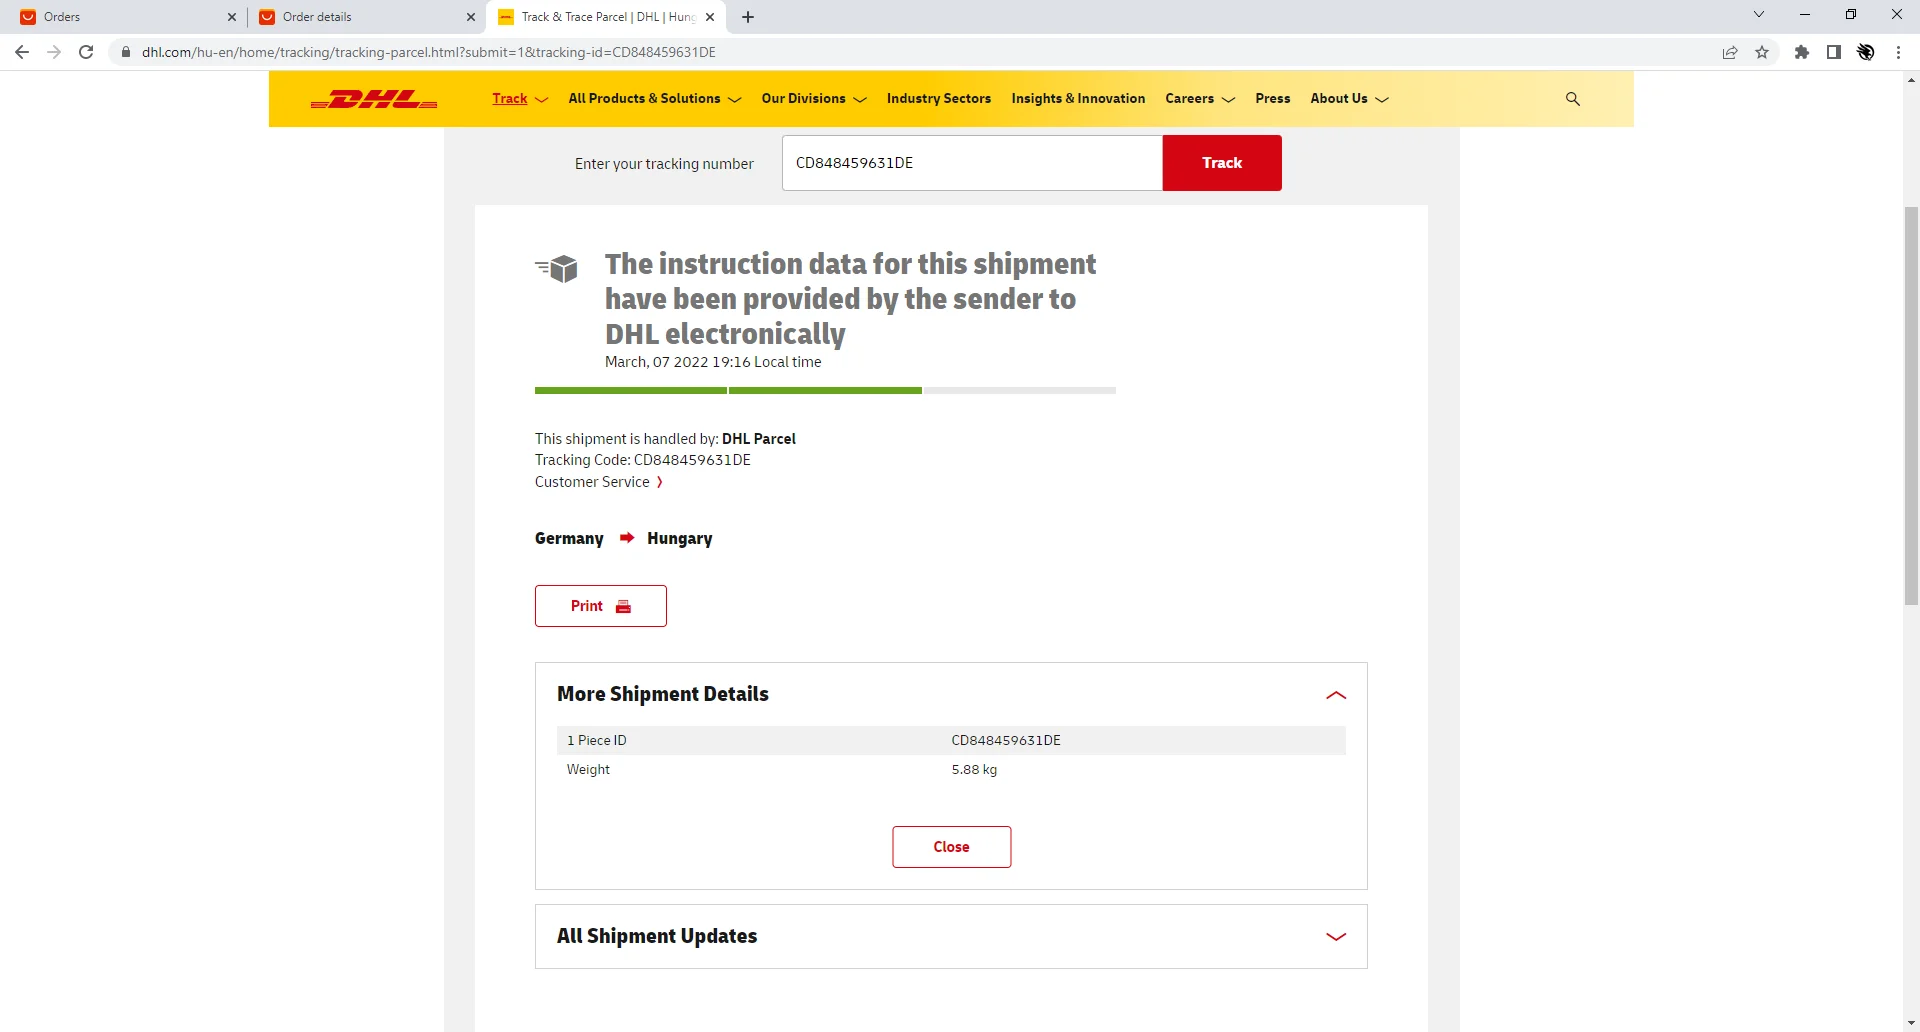Toggle the browser side panel icon
Screen dimensions: 1920x1032
click(1834, 52)
